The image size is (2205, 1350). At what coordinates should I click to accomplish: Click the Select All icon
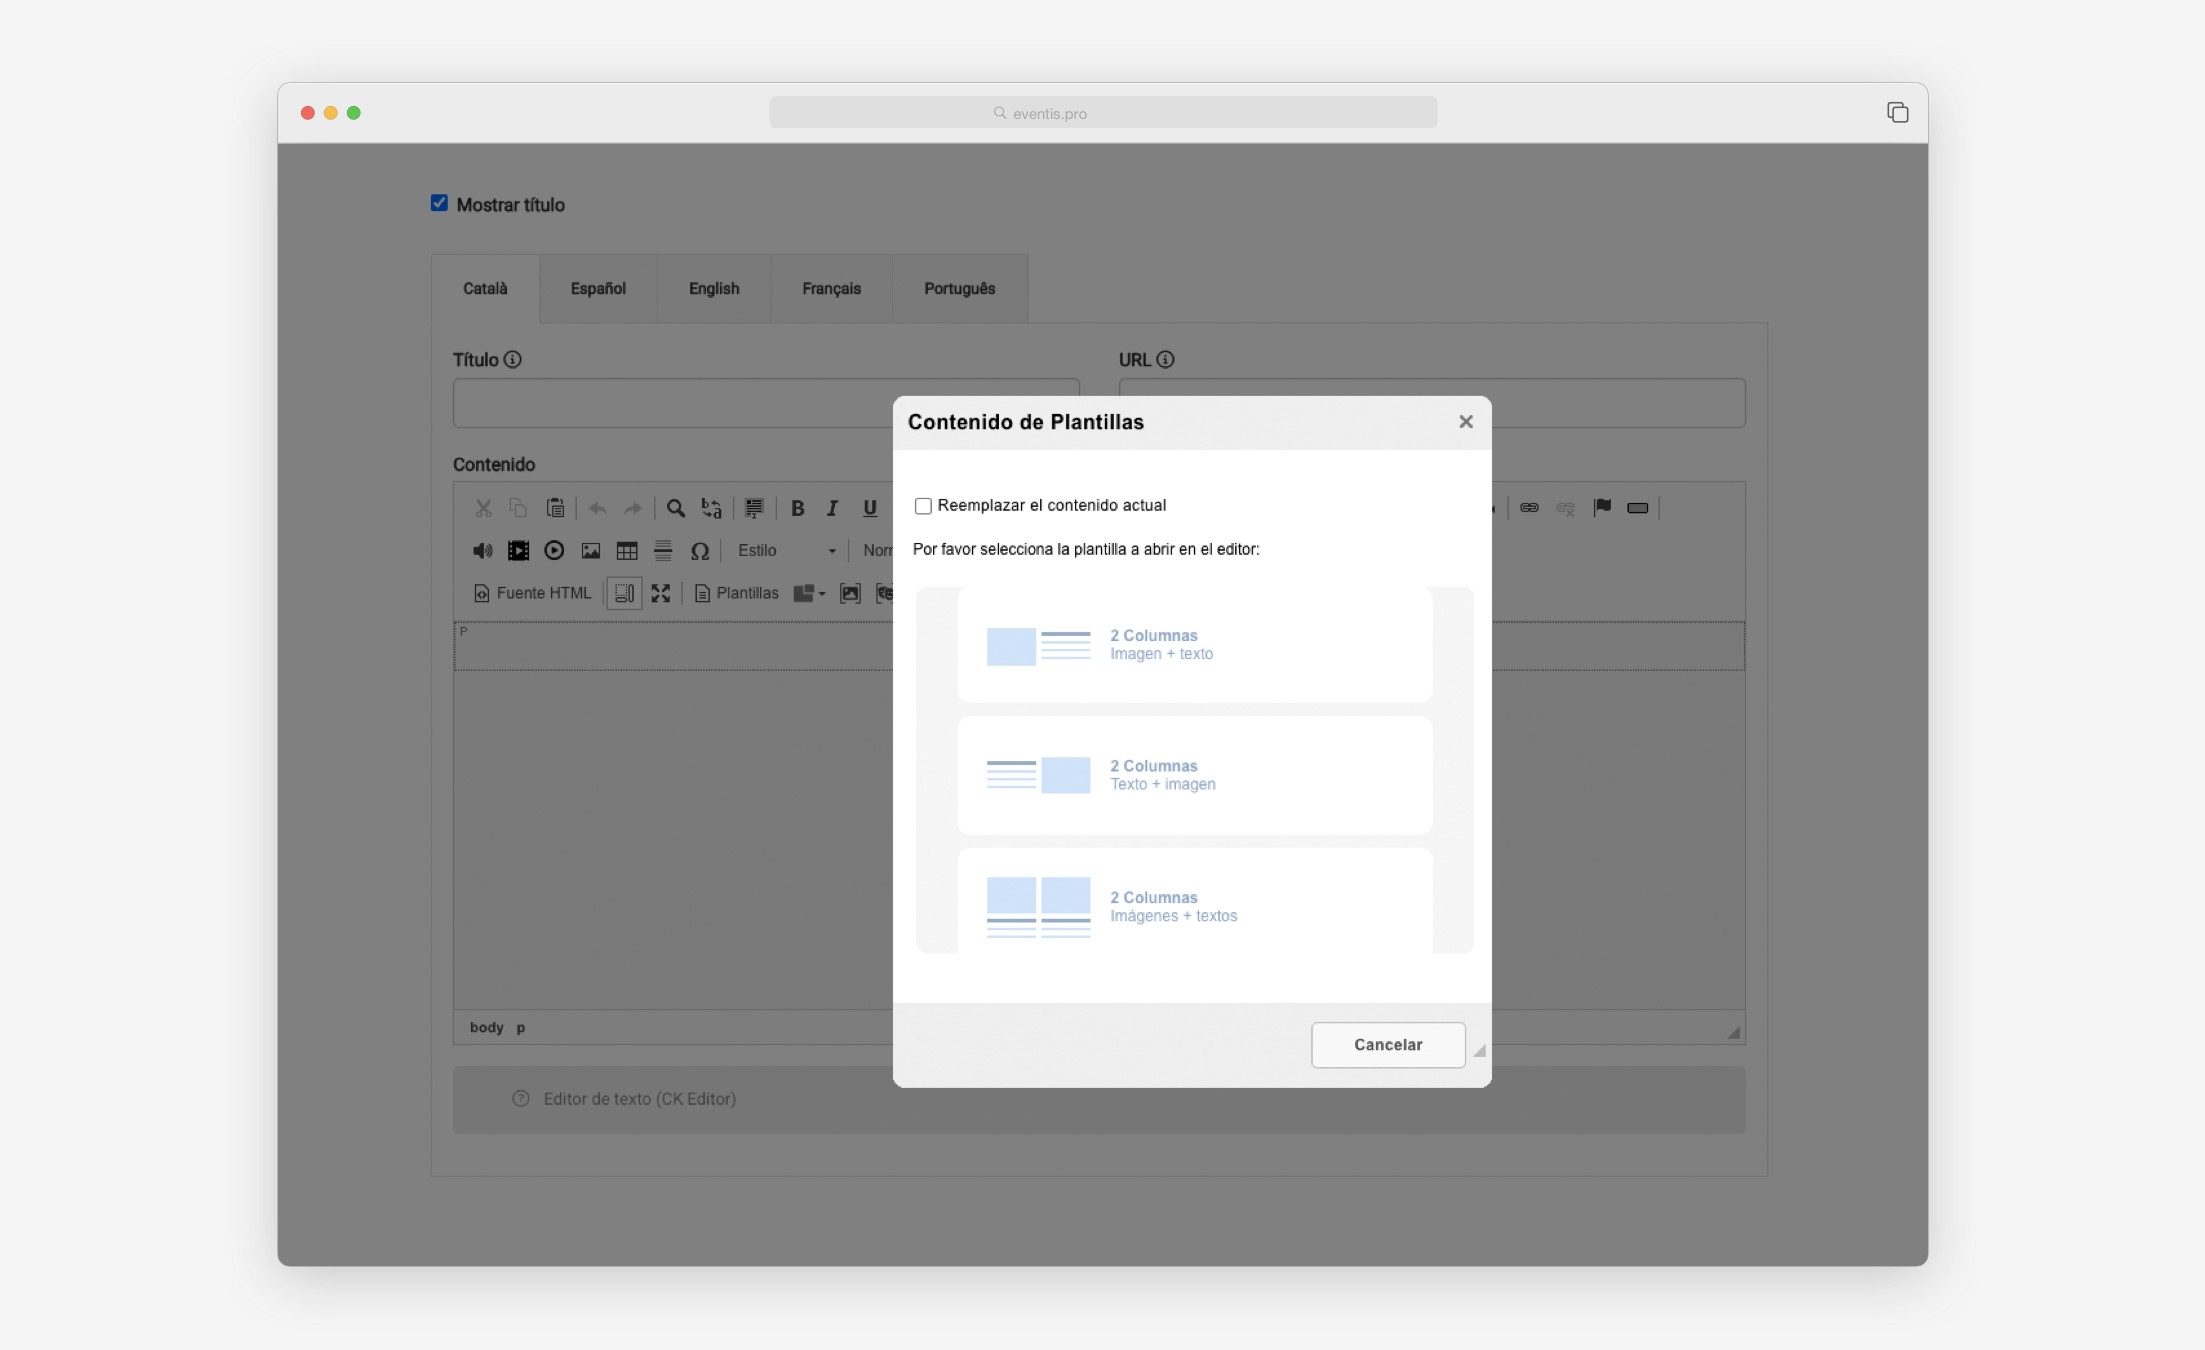coord(754,508)
